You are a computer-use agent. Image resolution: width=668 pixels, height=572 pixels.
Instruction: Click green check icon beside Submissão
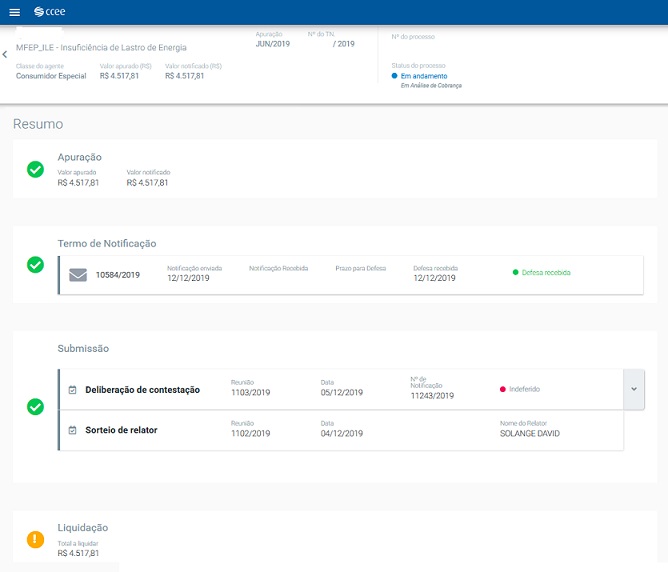pyautogui.click(x=35, y=407)
